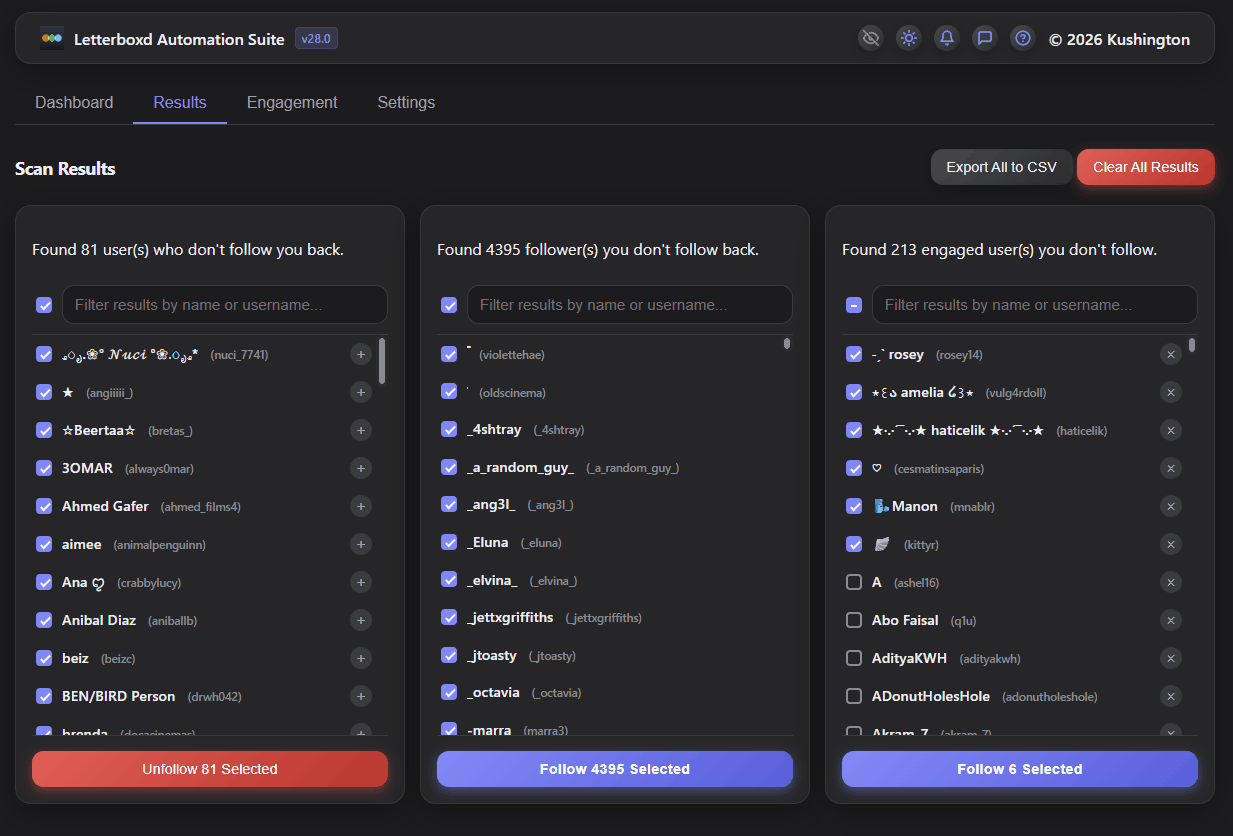Toggle the hide/privacy eye-slash icon

pos(871,38)
